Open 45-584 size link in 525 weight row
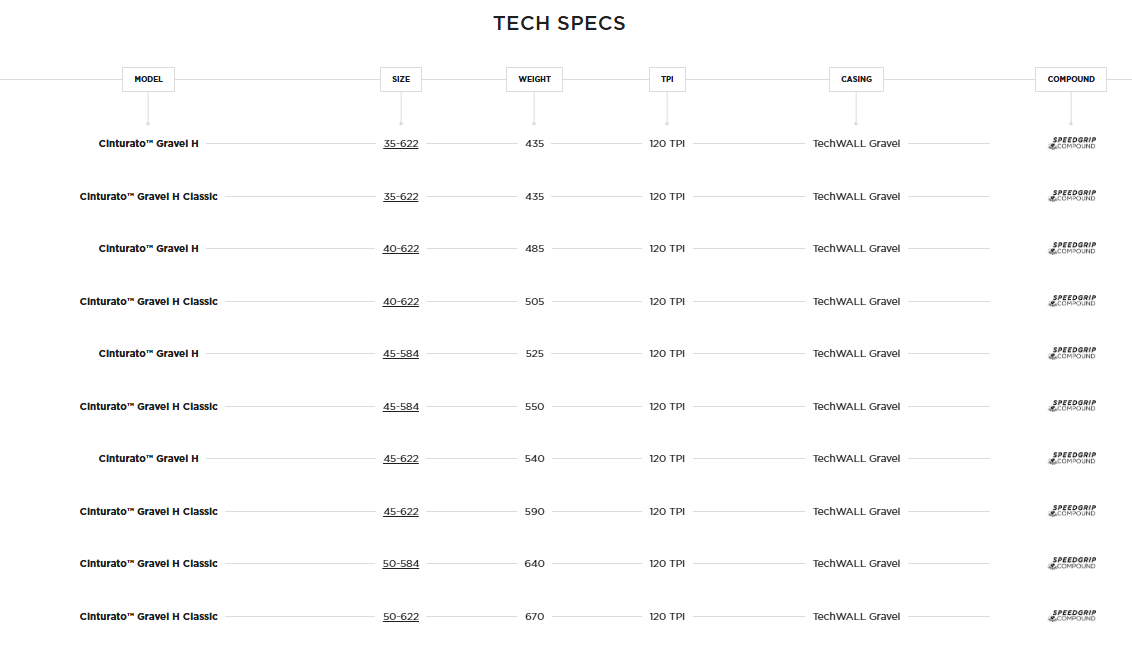Viewport: 1132px width, 657px height. pos(401,354)
